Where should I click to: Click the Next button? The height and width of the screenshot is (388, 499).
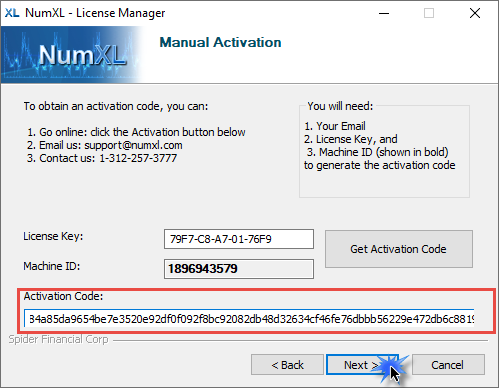362,365
